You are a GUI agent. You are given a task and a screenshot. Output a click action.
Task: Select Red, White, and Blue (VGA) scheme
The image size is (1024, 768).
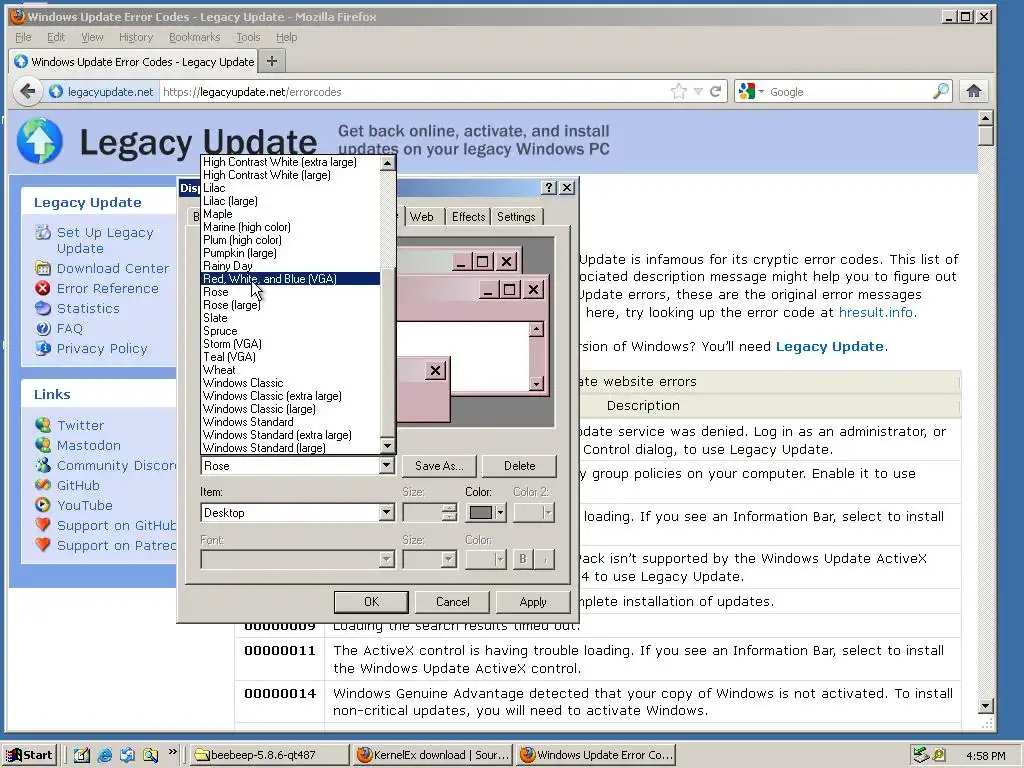(x=291, y=279)
